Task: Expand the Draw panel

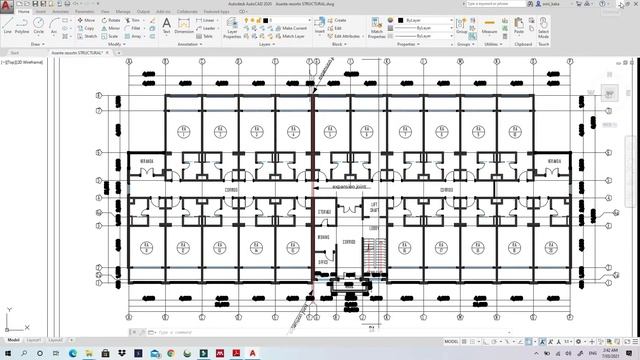Action: [38, 44]
